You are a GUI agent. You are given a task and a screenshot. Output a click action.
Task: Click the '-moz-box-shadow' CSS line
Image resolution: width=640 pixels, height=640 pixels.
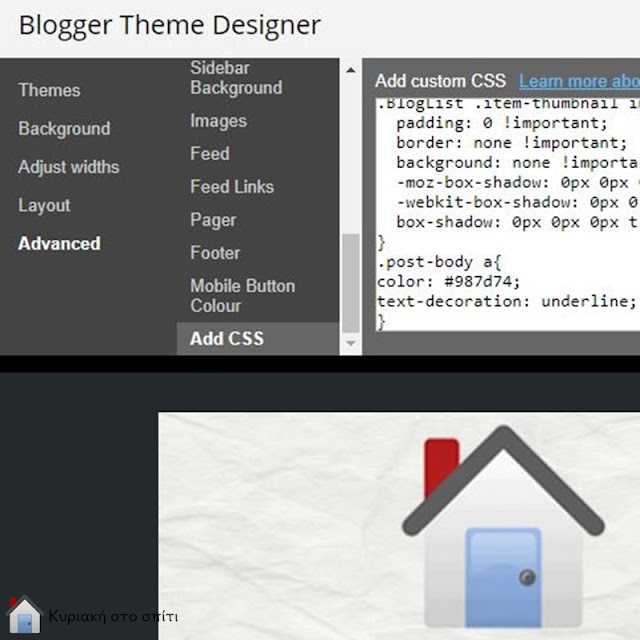coord(518,182)
